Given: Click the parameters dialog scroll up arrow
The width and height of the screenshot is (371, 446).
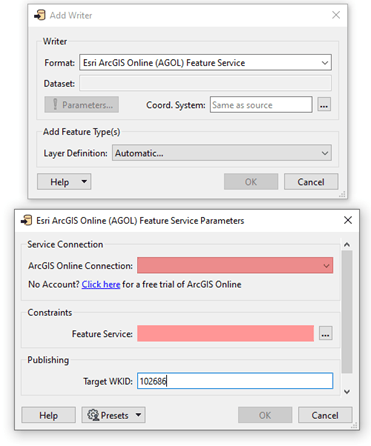Looking at the screenshot, I should (x=347, y=245).
